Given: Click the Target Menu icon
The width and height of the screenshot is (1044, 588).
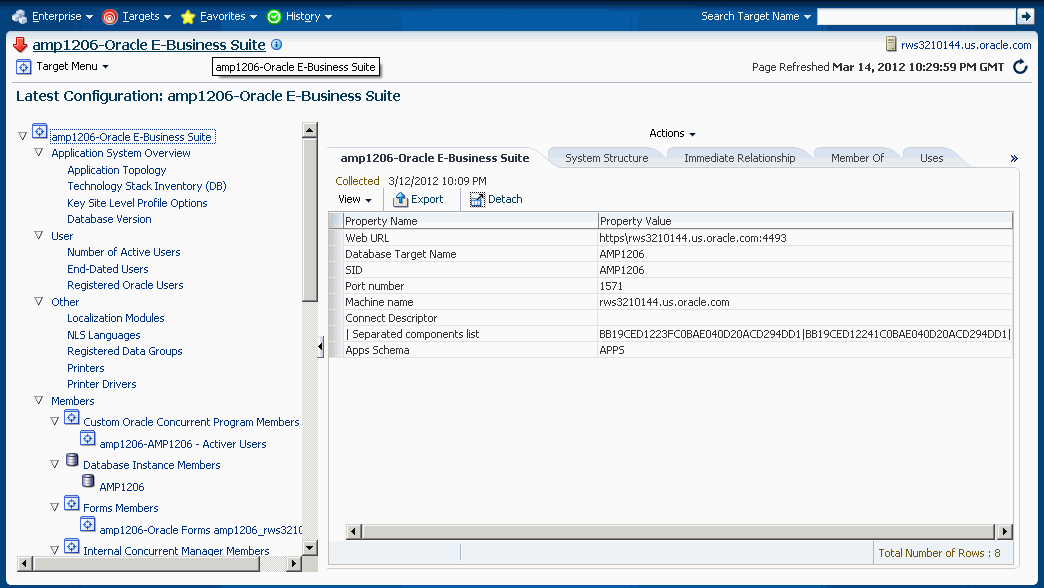Looking at the screenshot, I should [x=23, y=67].
